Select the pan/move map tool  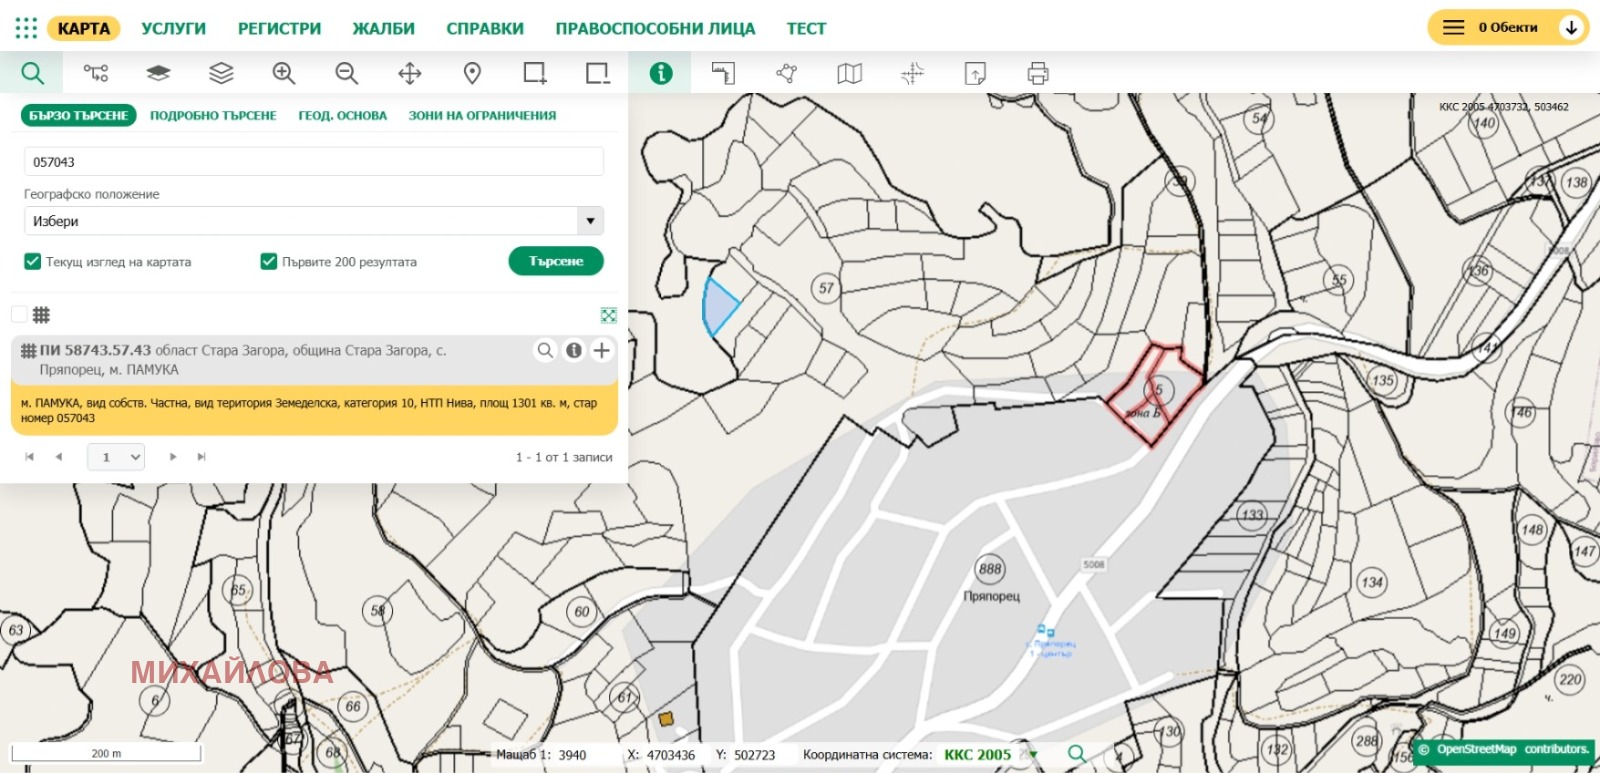(x=410, y=73)
